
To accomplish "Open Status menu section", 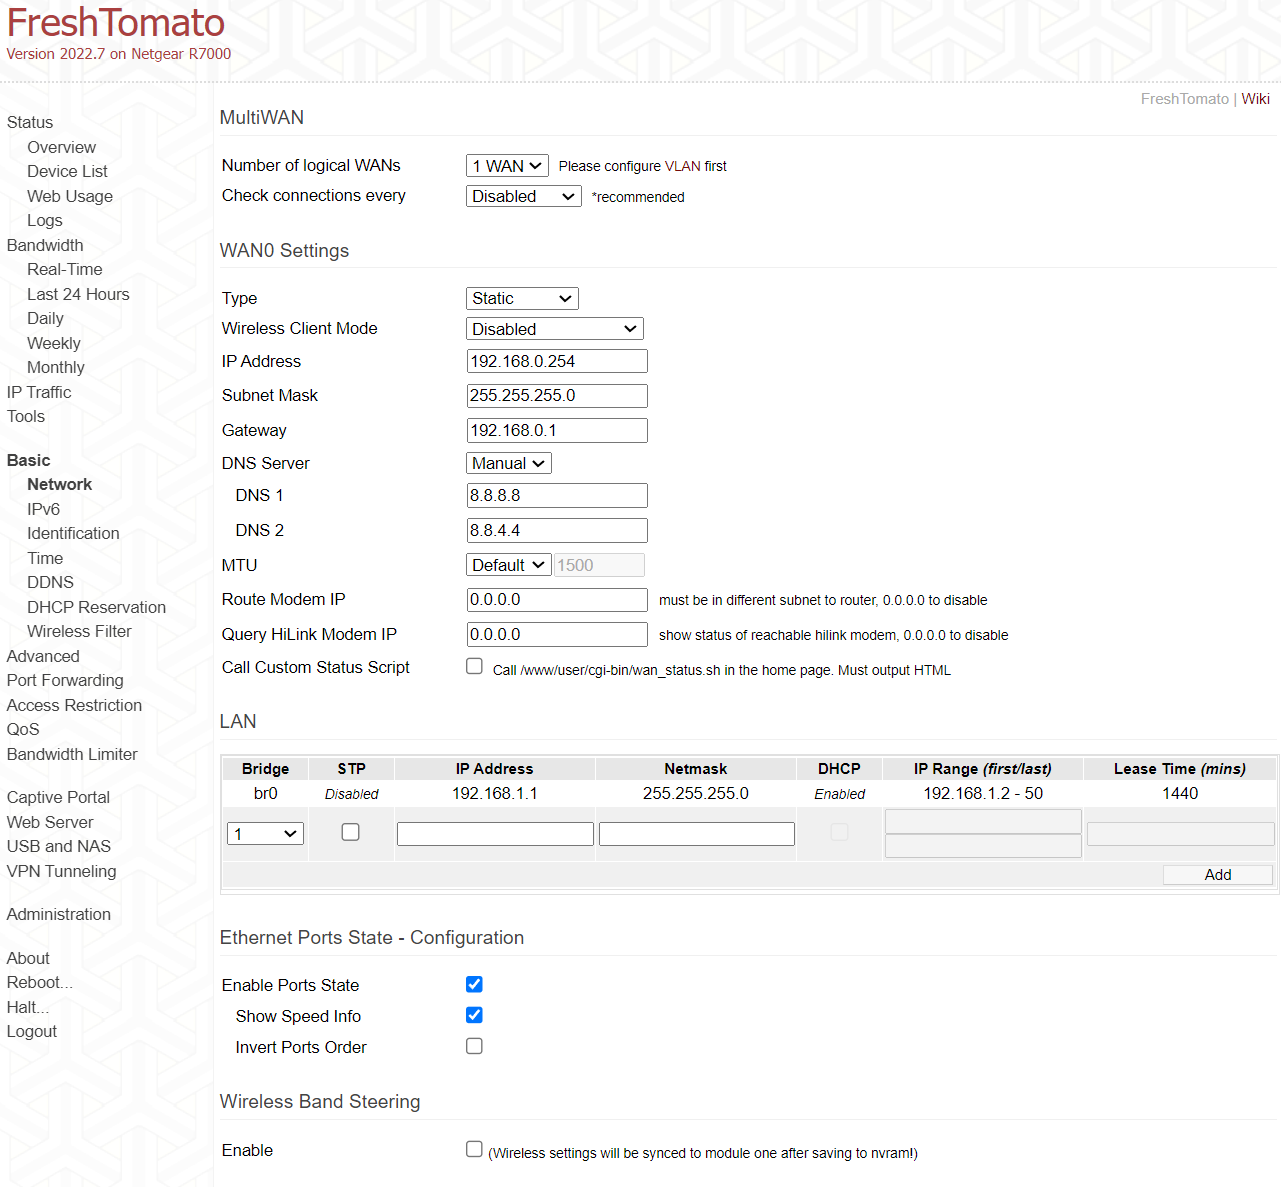I will pyautogui.click(x=30, y=122).
